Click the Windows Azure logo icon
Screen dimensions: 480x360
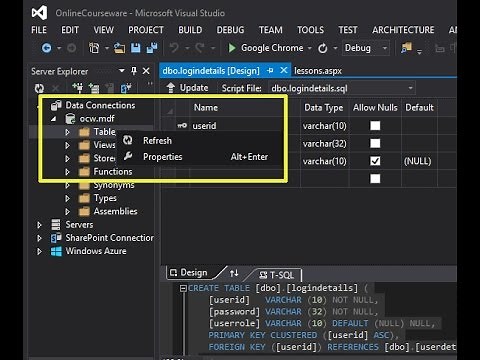click(x=56, y=251)
